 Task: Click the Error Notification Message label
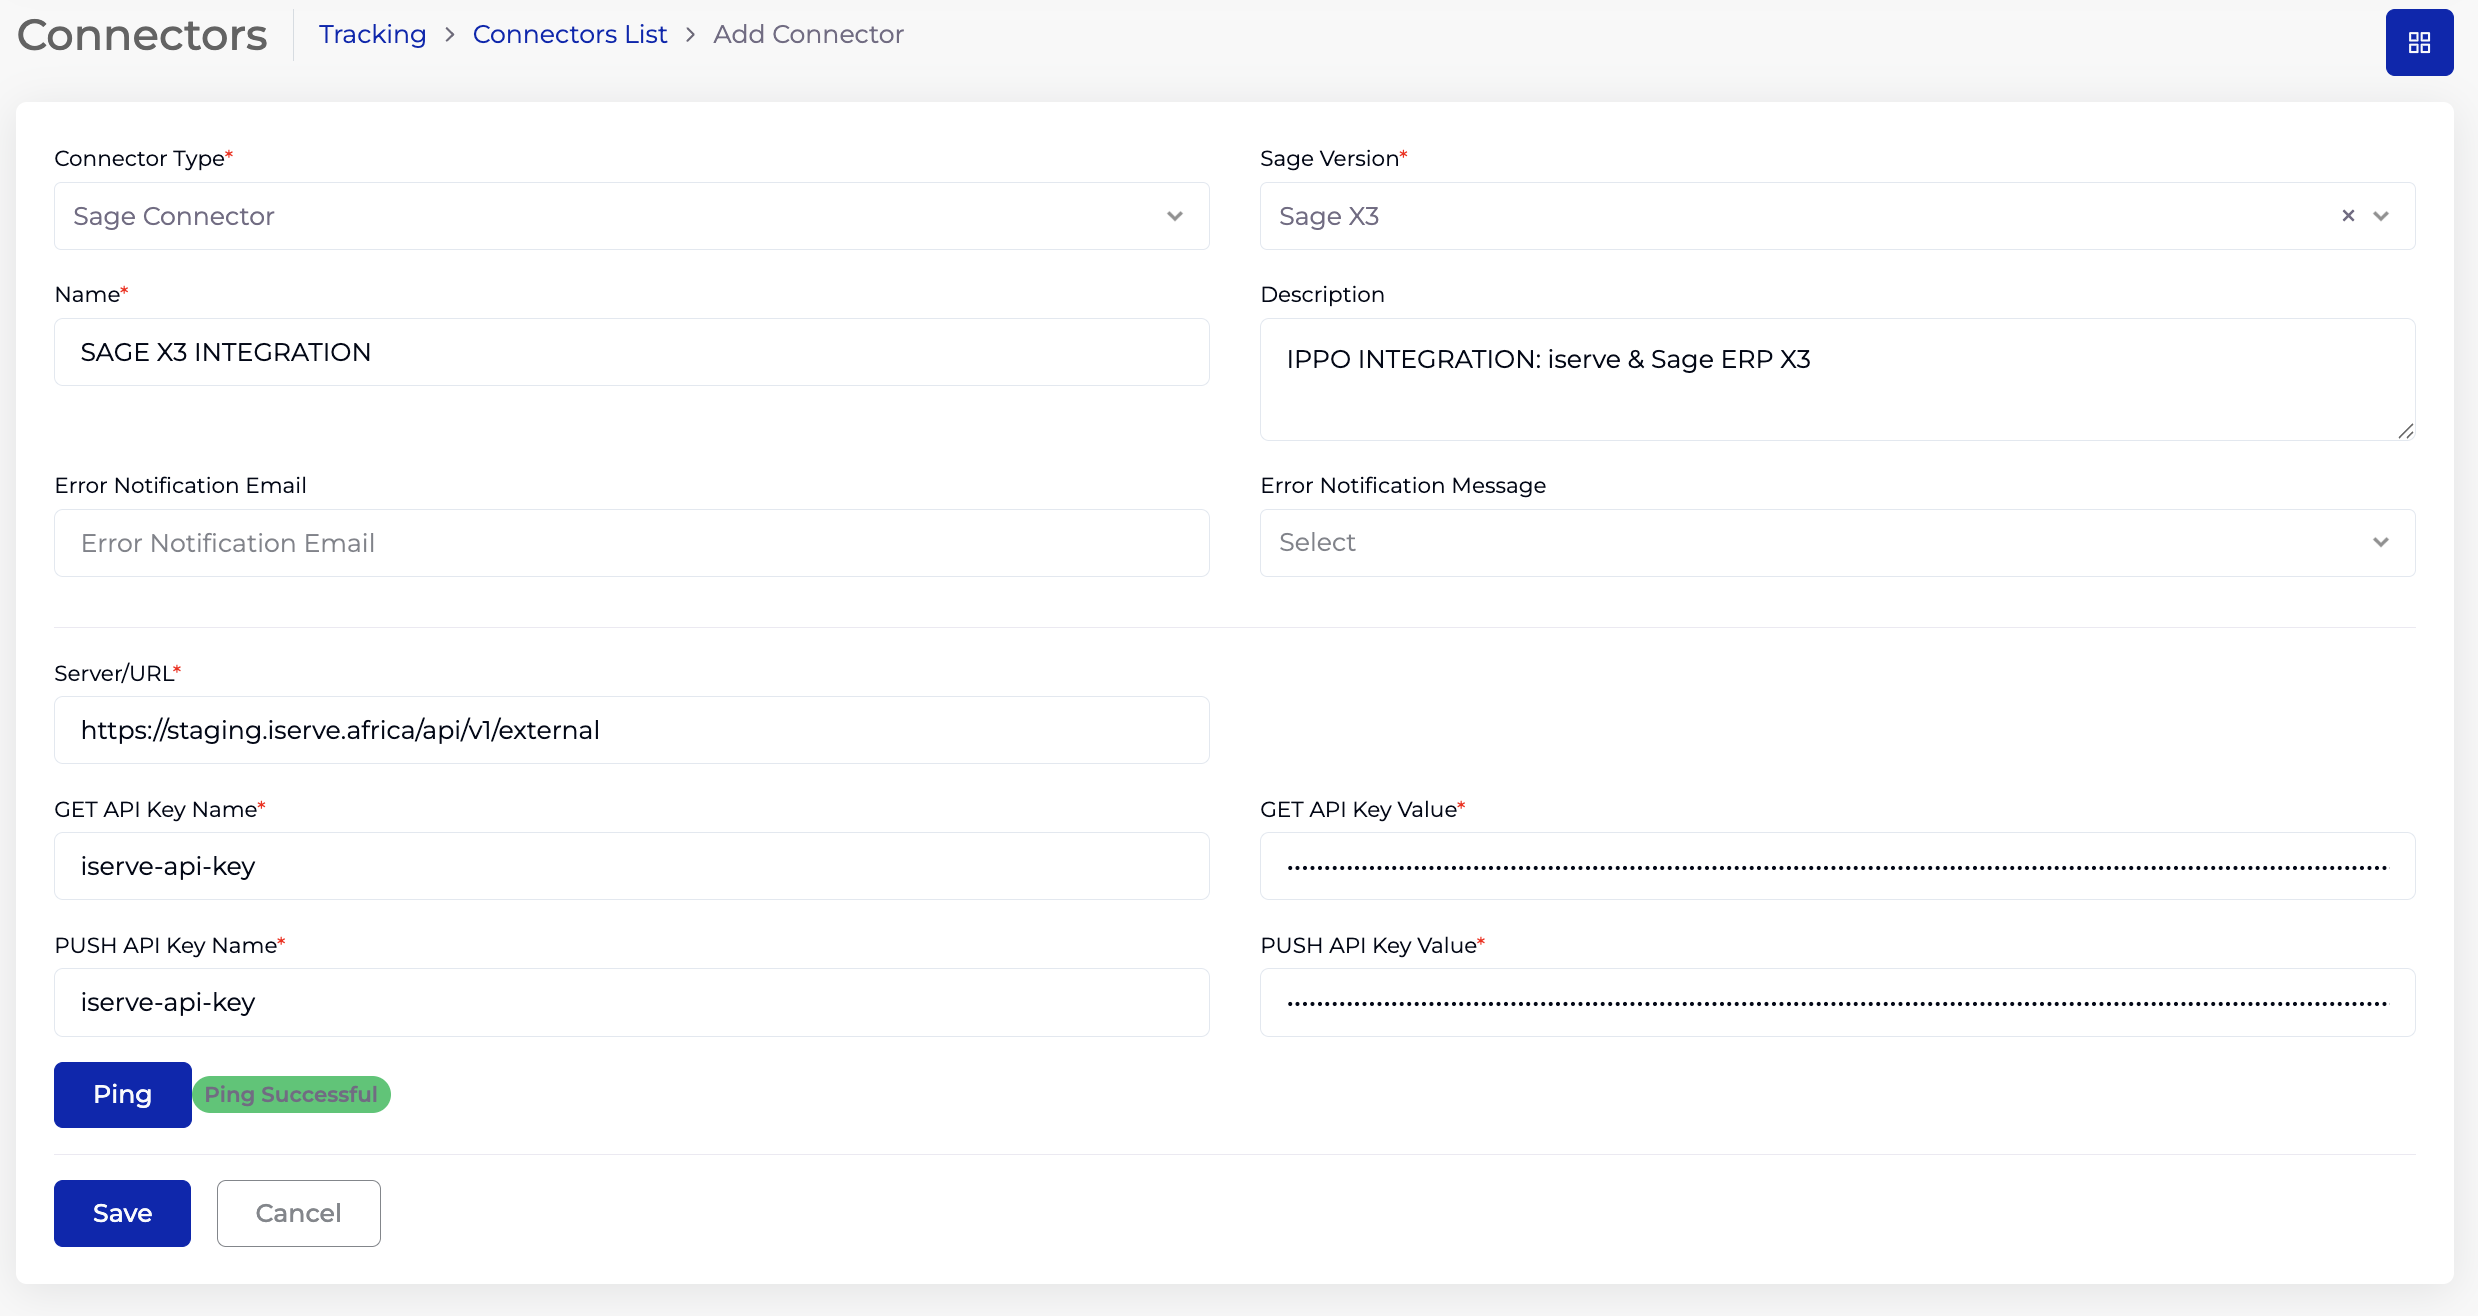1403,485
